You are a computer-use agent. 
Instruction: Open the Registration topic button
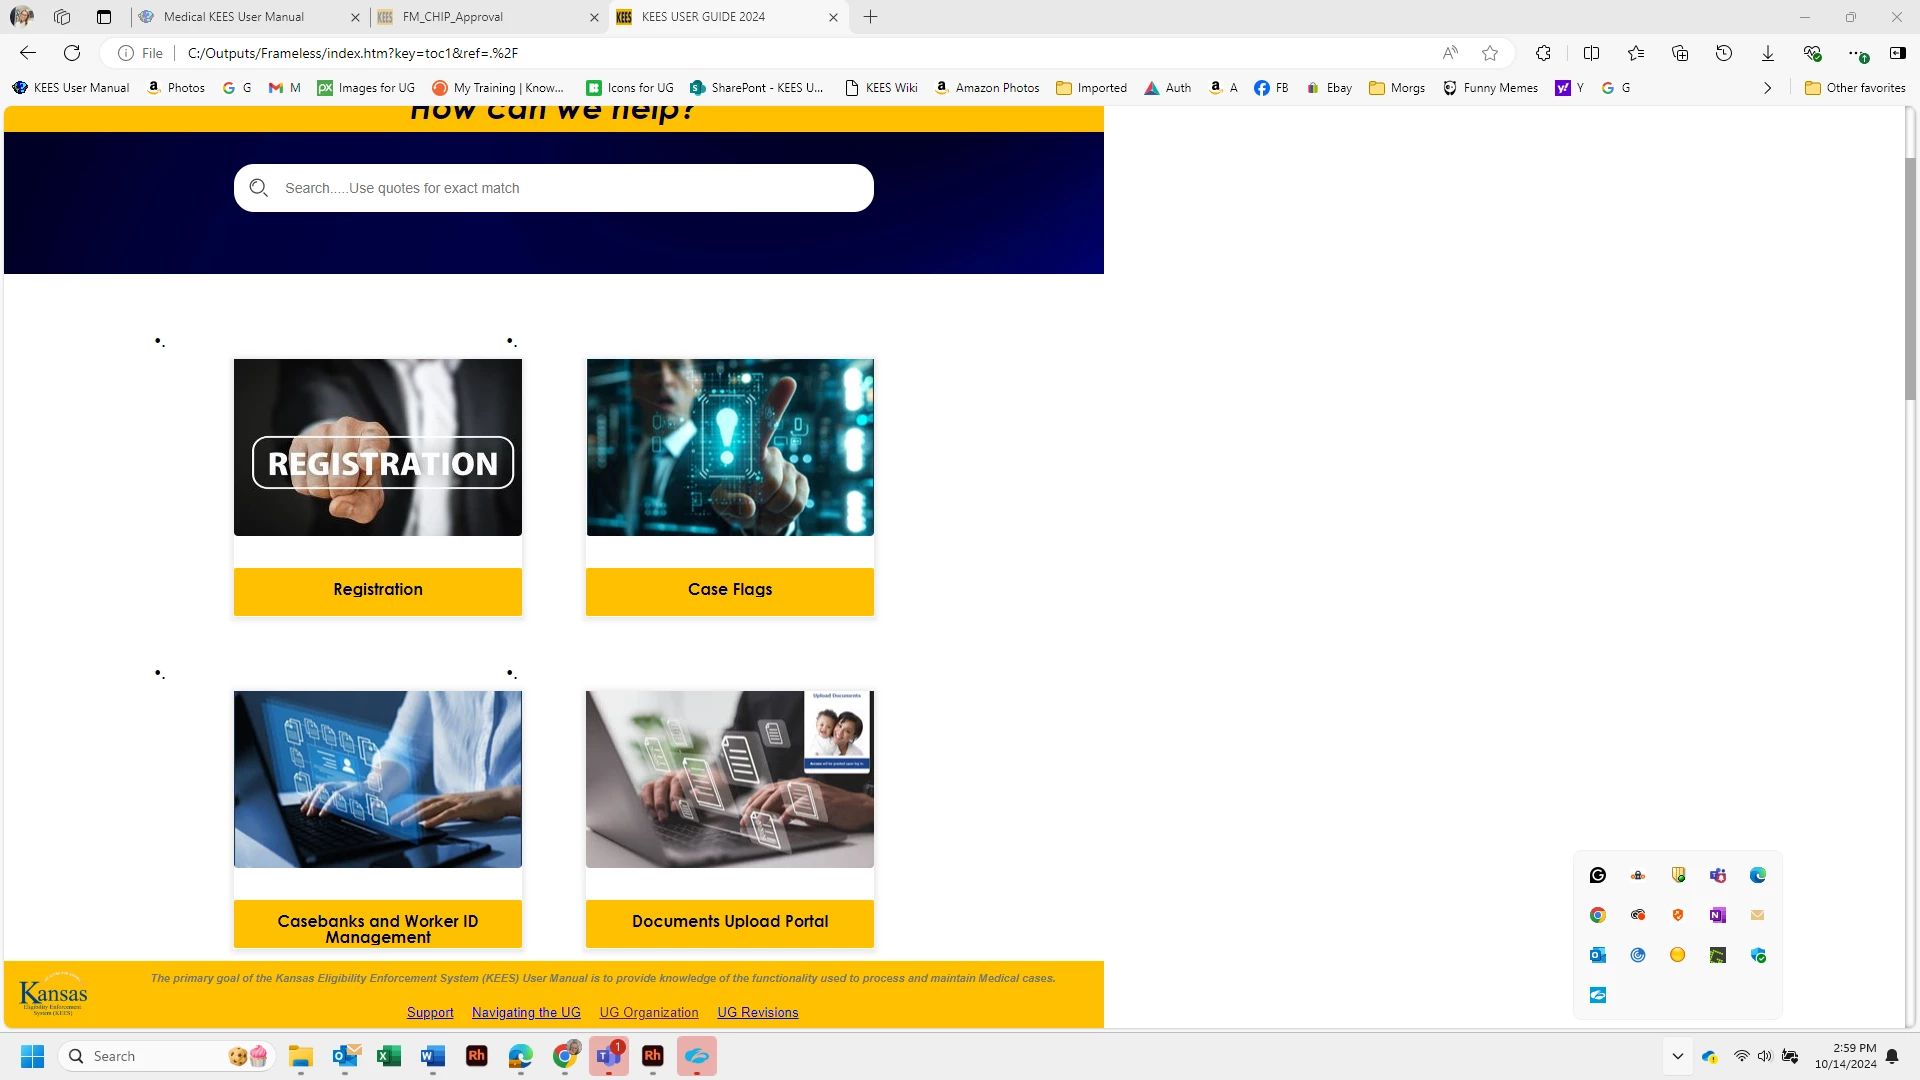(x=378, y=590)
